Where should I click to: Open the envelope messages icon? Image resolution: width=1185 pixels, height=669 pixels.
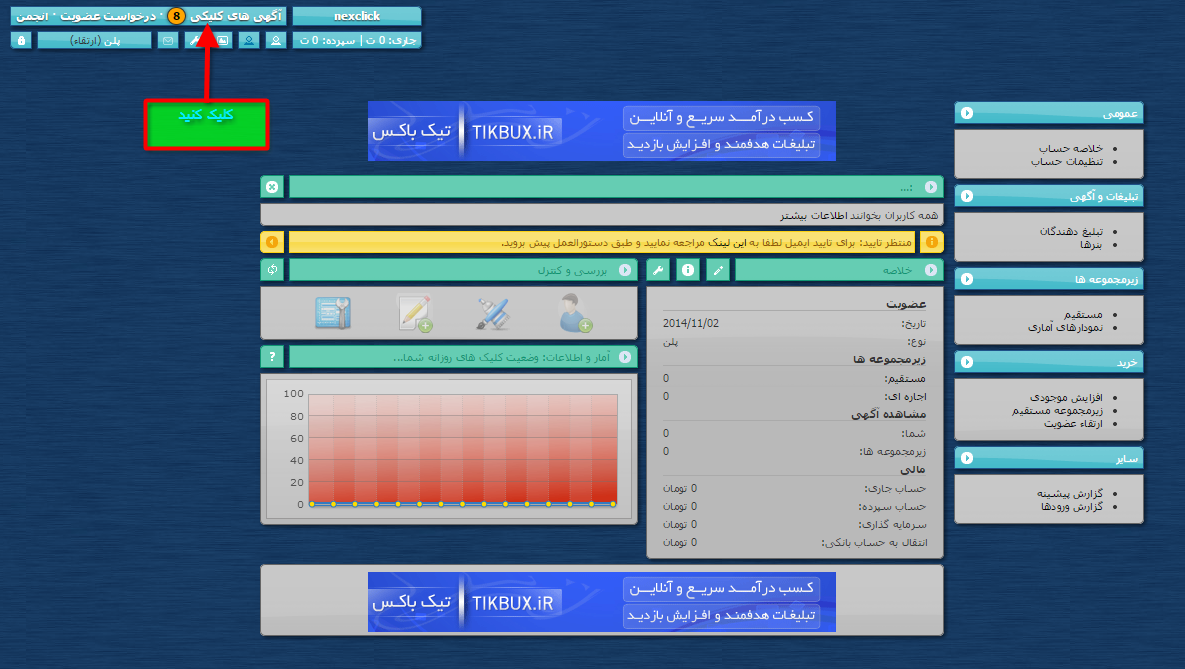[168, 40]
